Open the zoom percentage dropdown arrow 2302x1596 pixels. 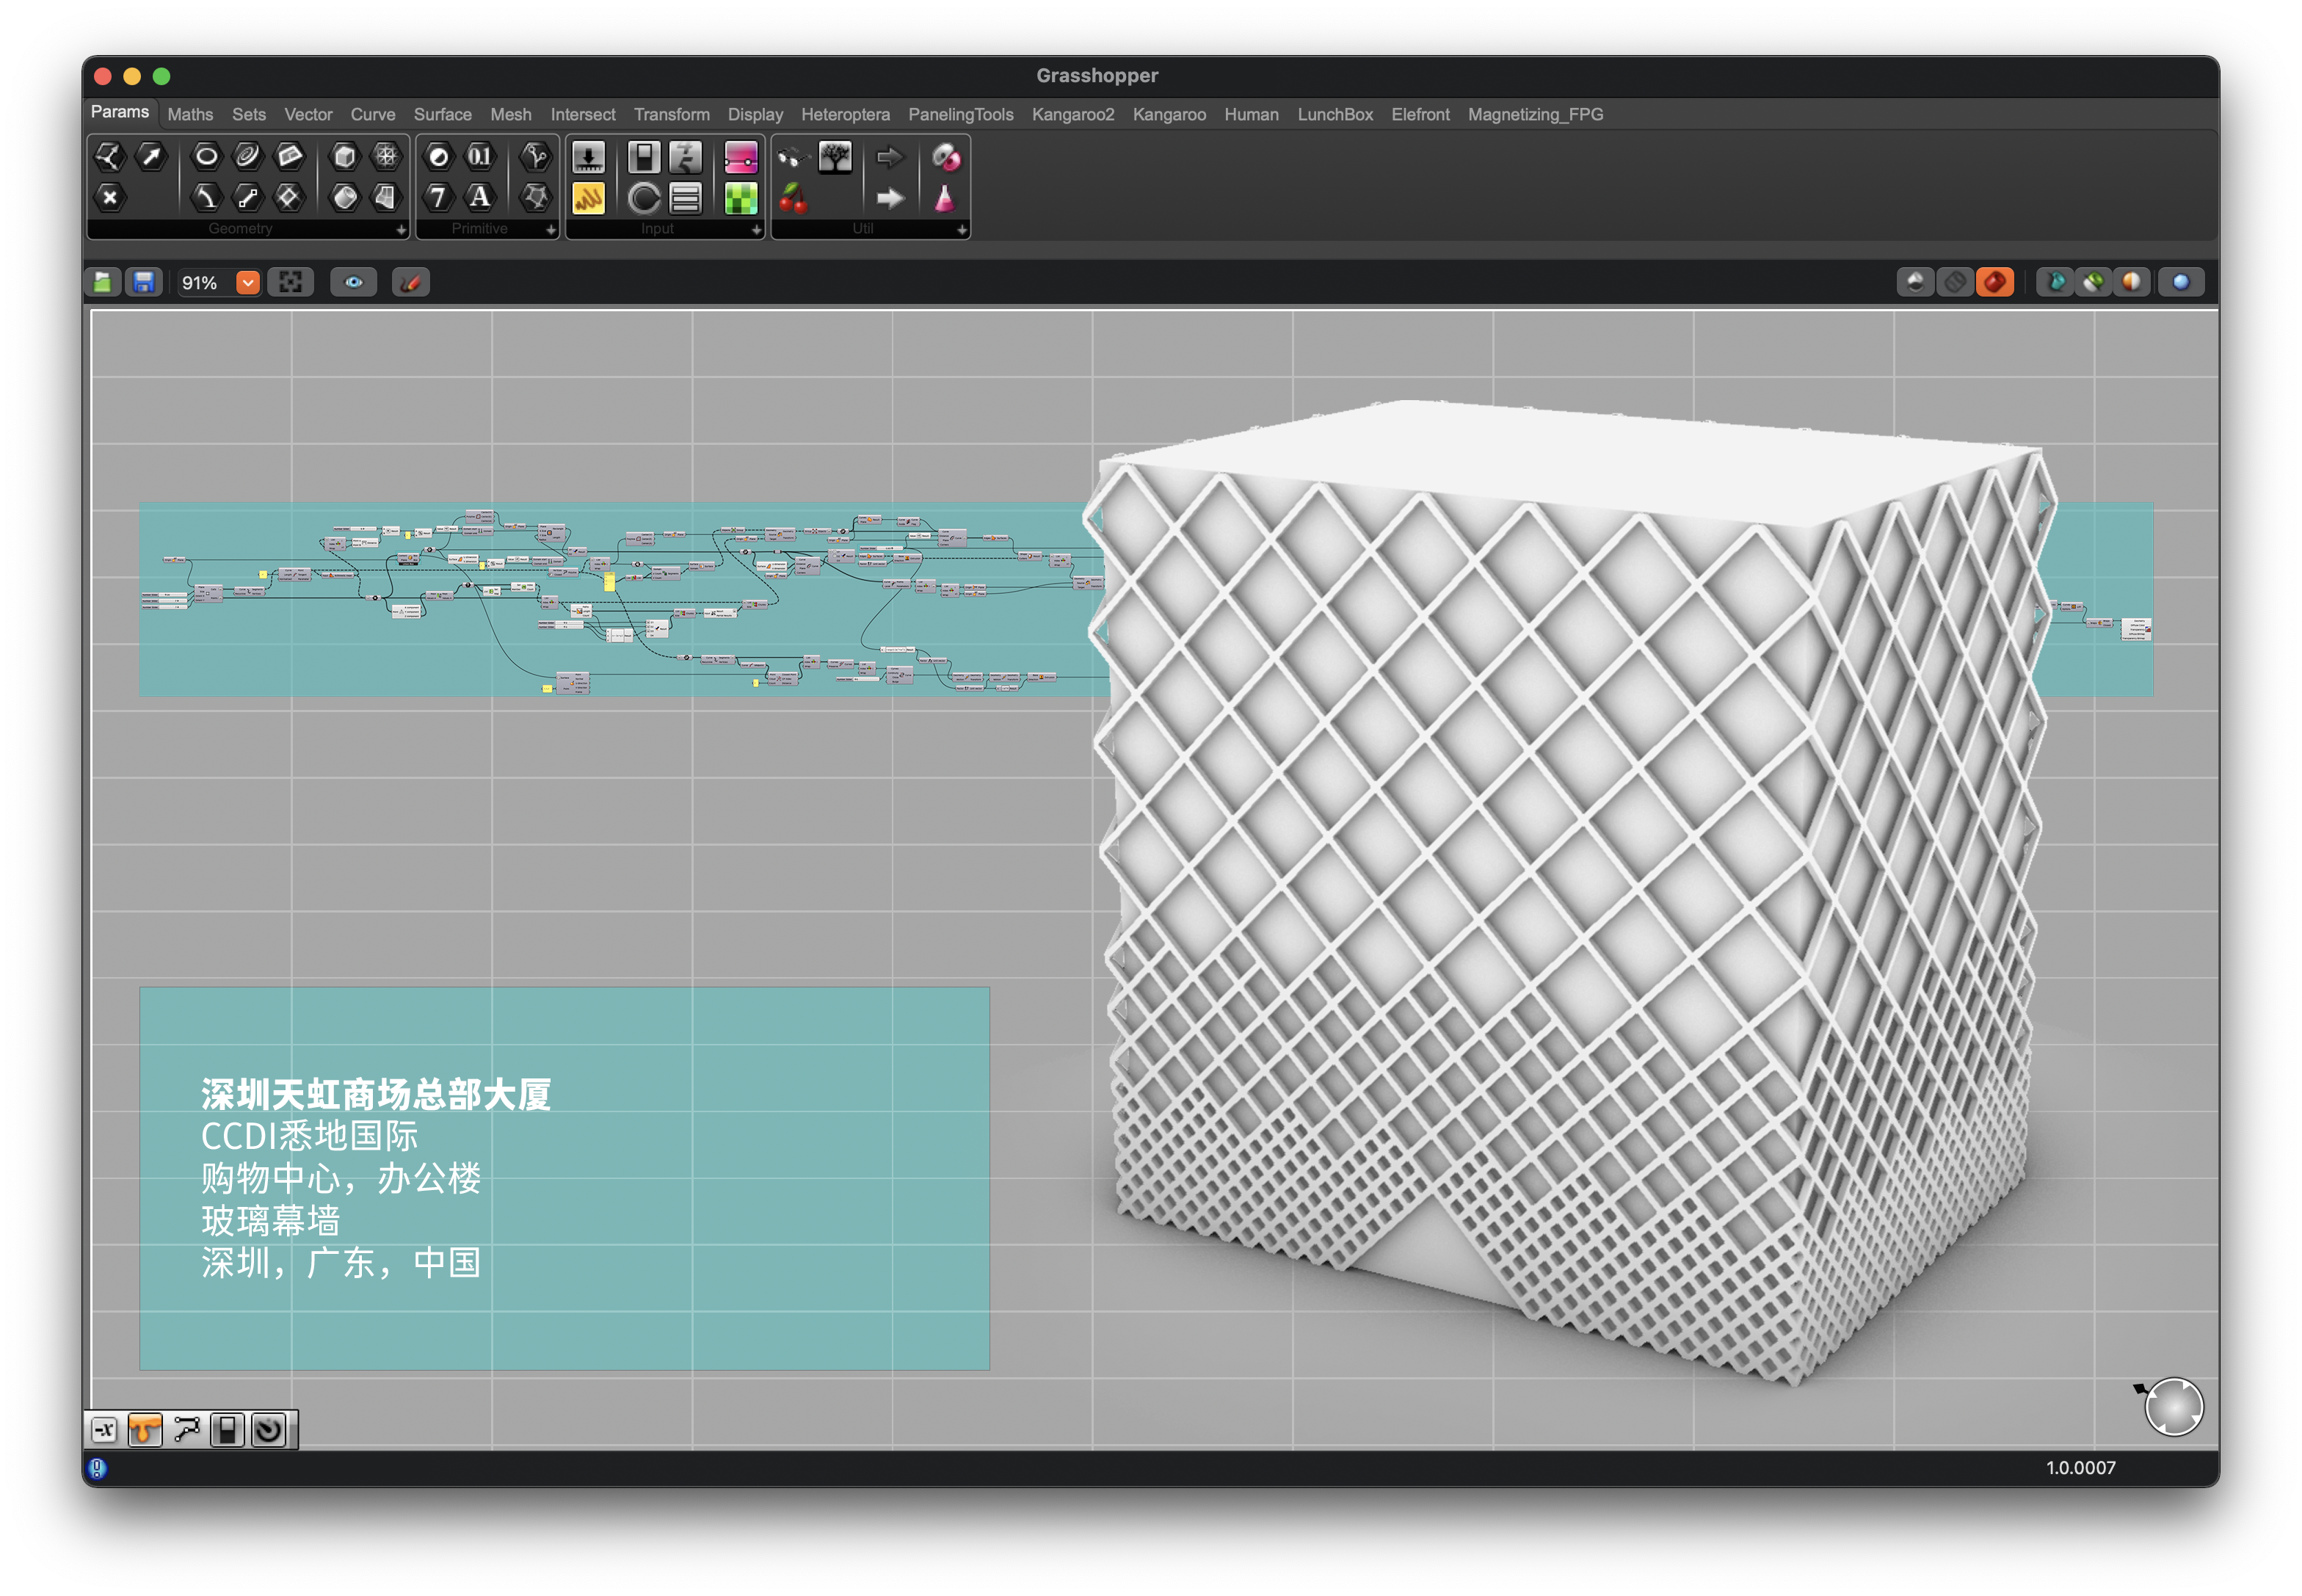point(247,283)
